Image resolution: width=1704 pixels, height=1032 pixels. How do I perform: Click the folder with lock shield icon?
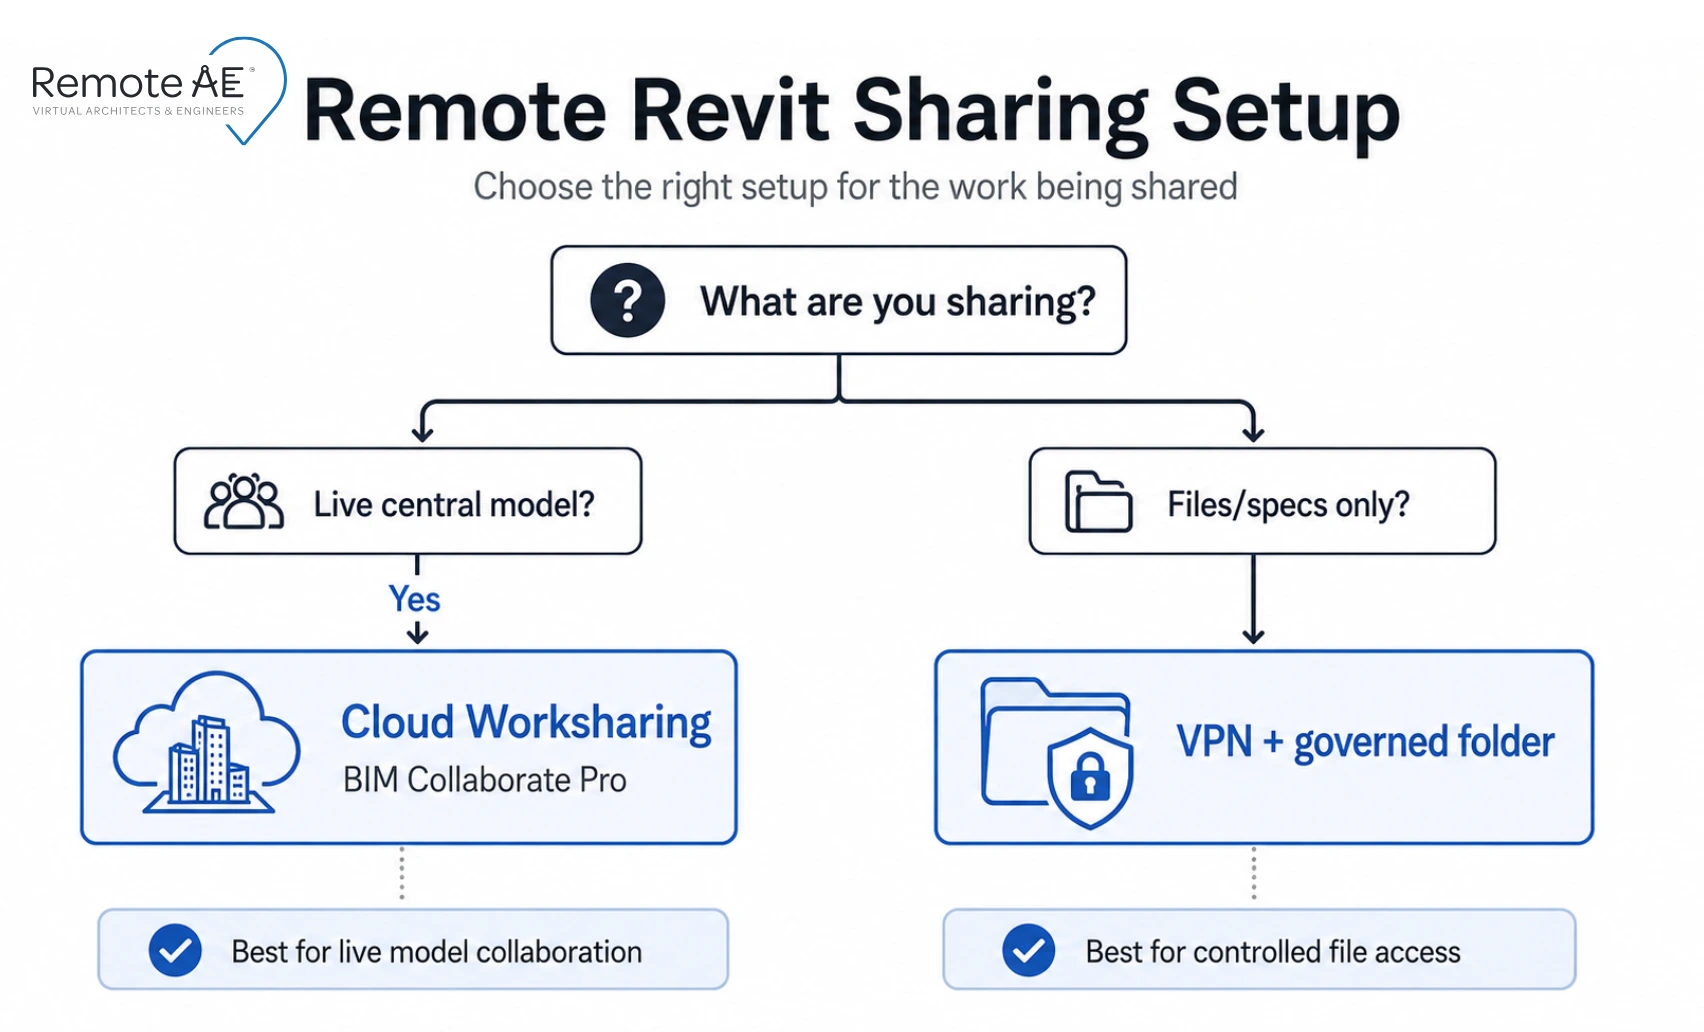point(1057,753)
